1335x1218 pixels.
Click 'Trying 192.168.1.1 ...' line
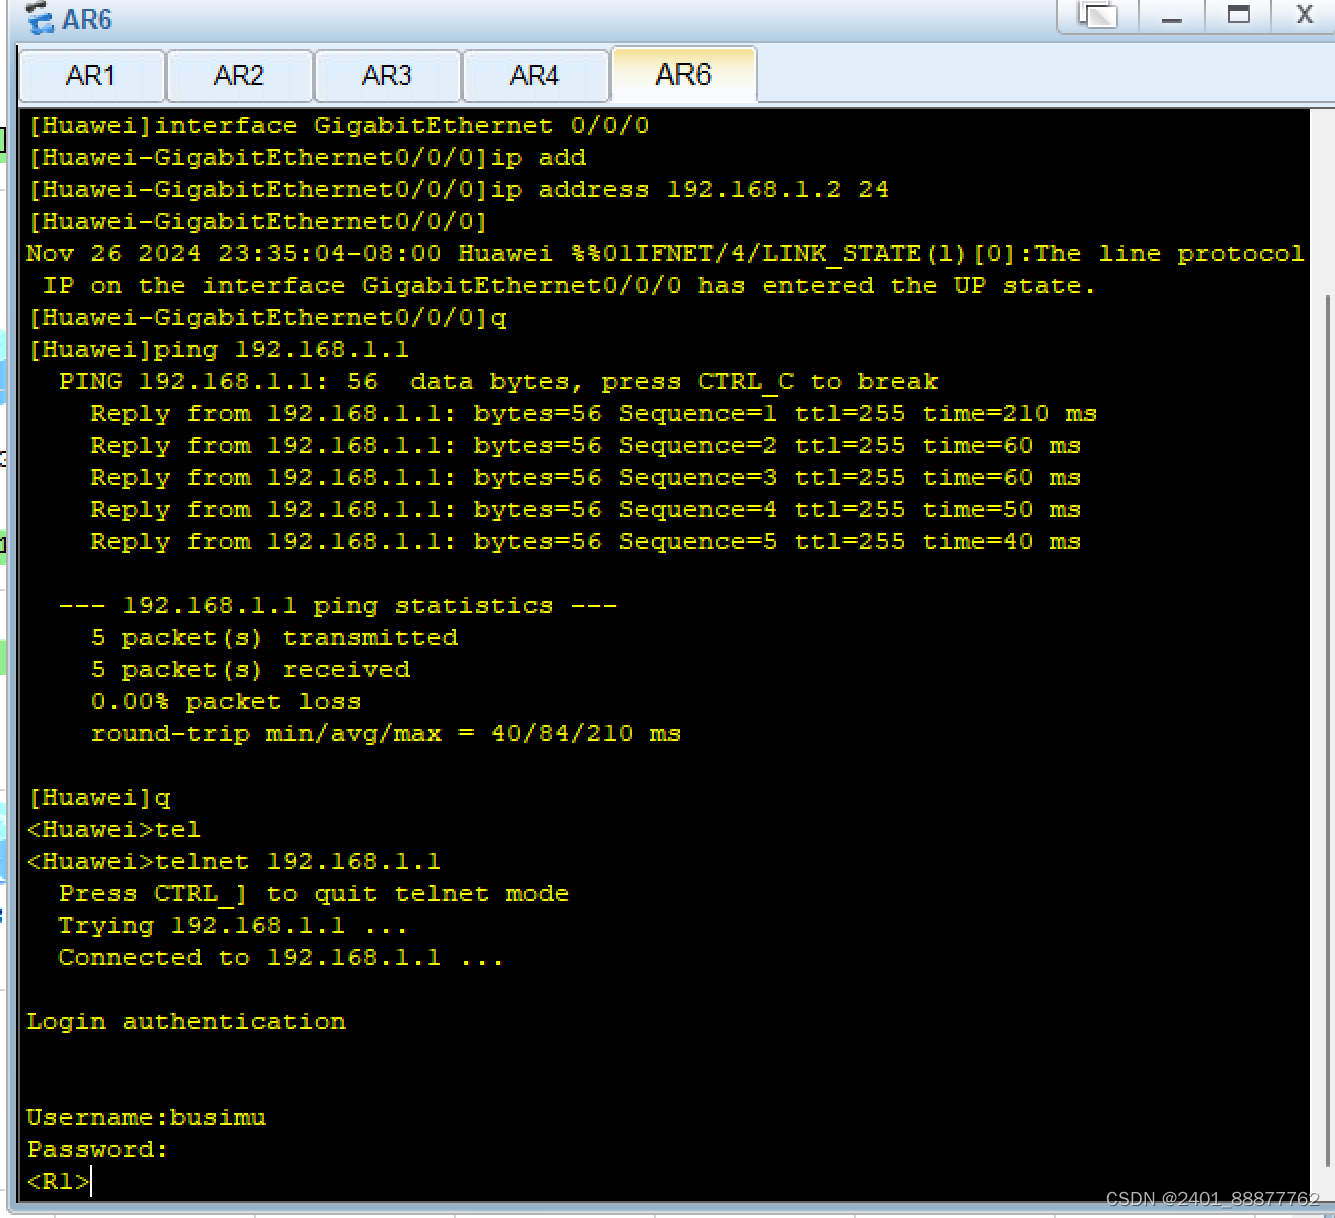click(232, 926)
